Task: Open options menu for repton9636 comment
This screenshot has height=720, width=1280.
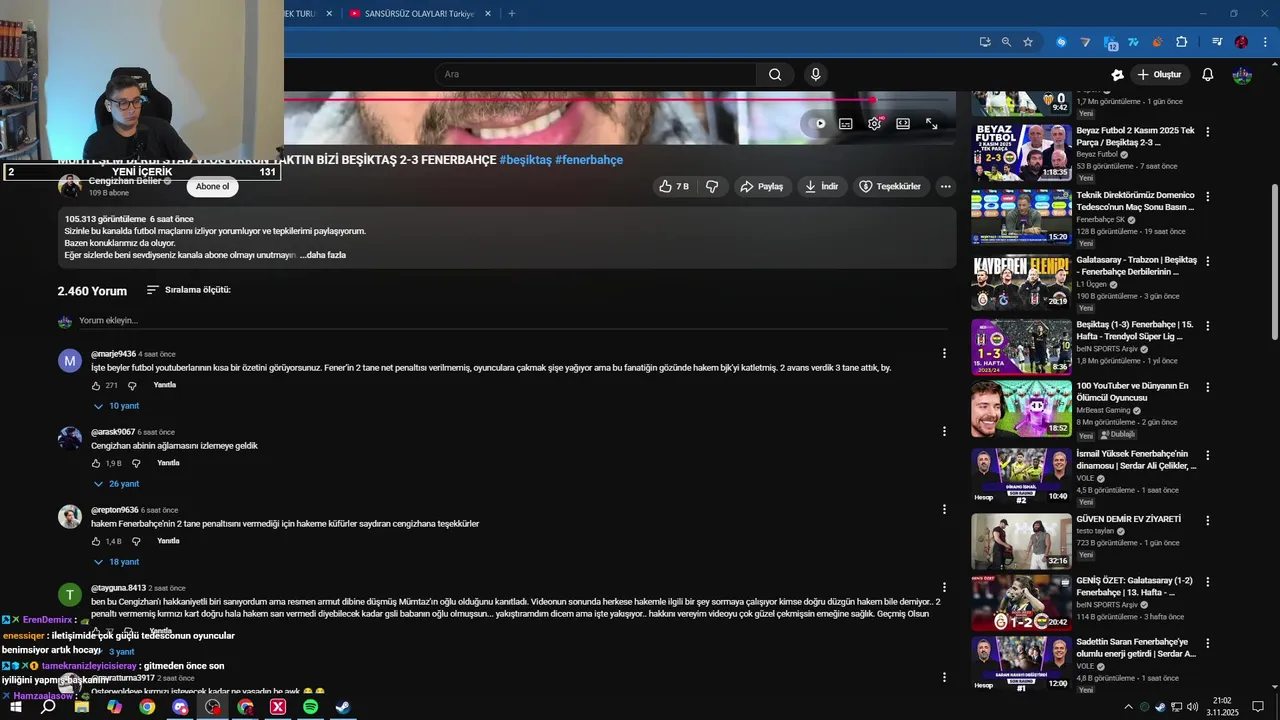Action: [944, 509]
